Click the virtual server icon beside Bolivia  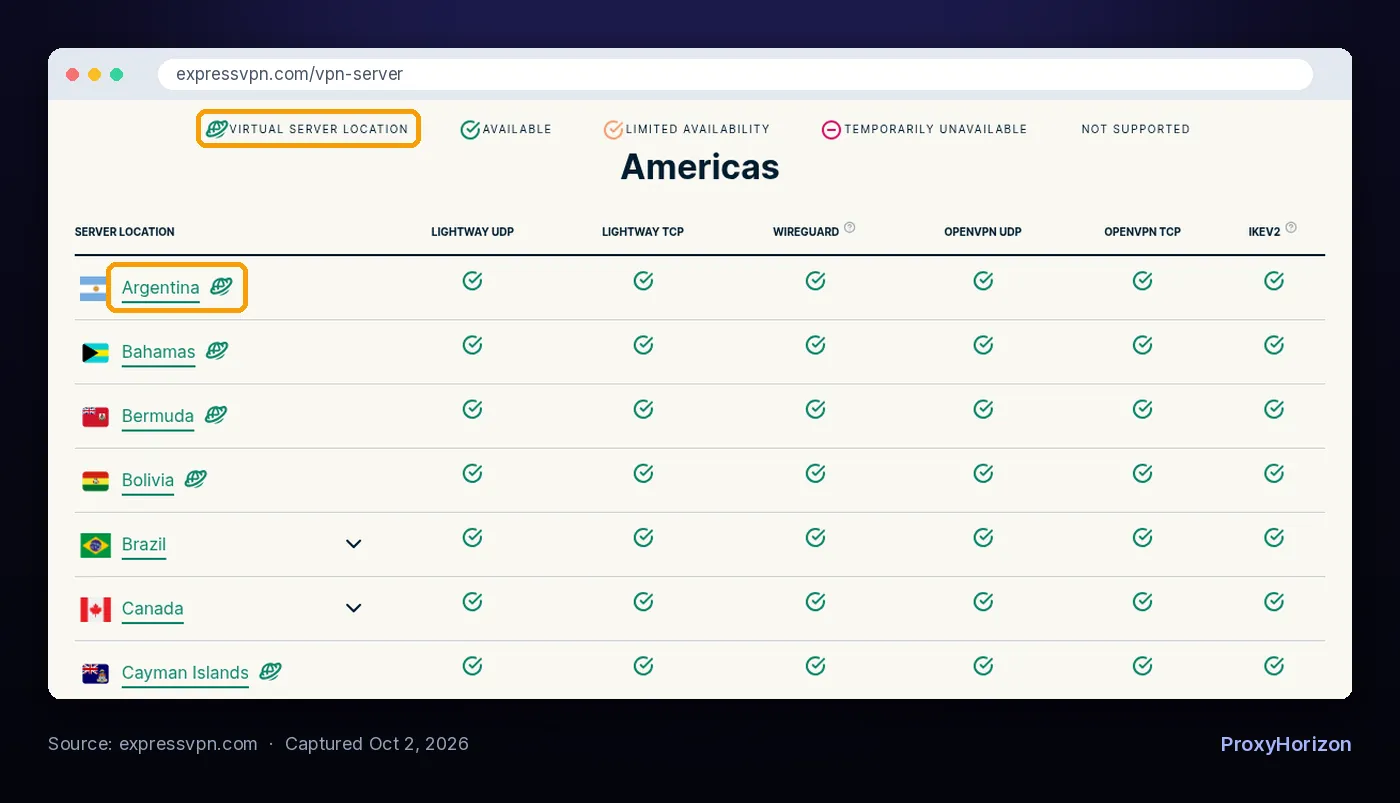196,478
